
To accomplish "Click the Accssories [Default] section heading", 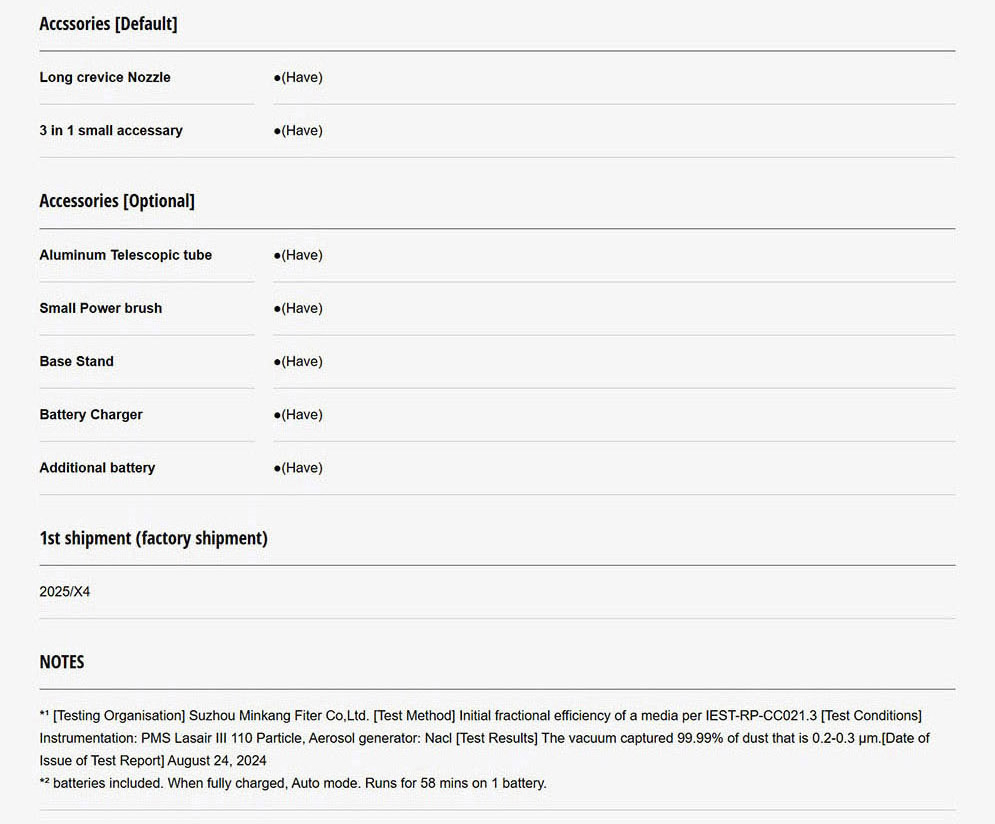I will (x=108, y=24).
